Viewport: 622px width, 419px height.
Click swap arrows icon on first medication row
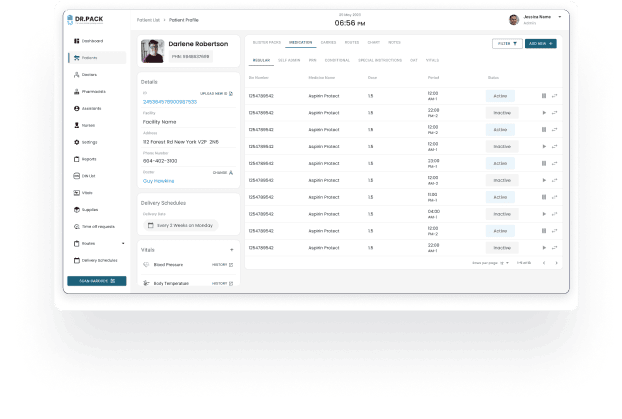click(555, 96)
